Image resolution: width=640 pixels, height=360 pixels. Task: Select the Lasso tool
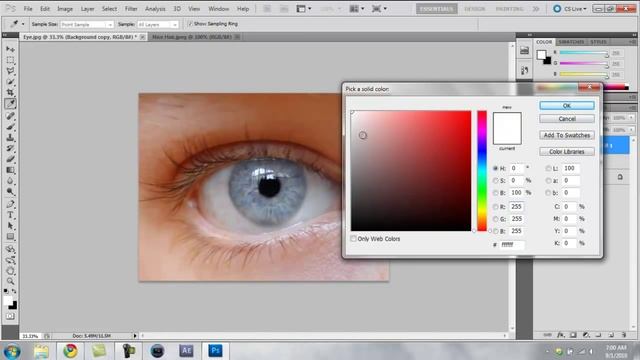10,71
